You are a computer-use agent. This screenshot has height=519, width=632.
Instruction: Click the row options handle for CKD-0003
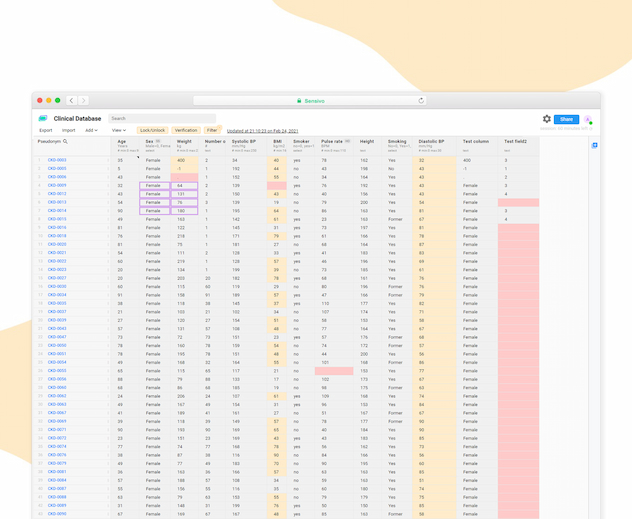tap(108, 160)
